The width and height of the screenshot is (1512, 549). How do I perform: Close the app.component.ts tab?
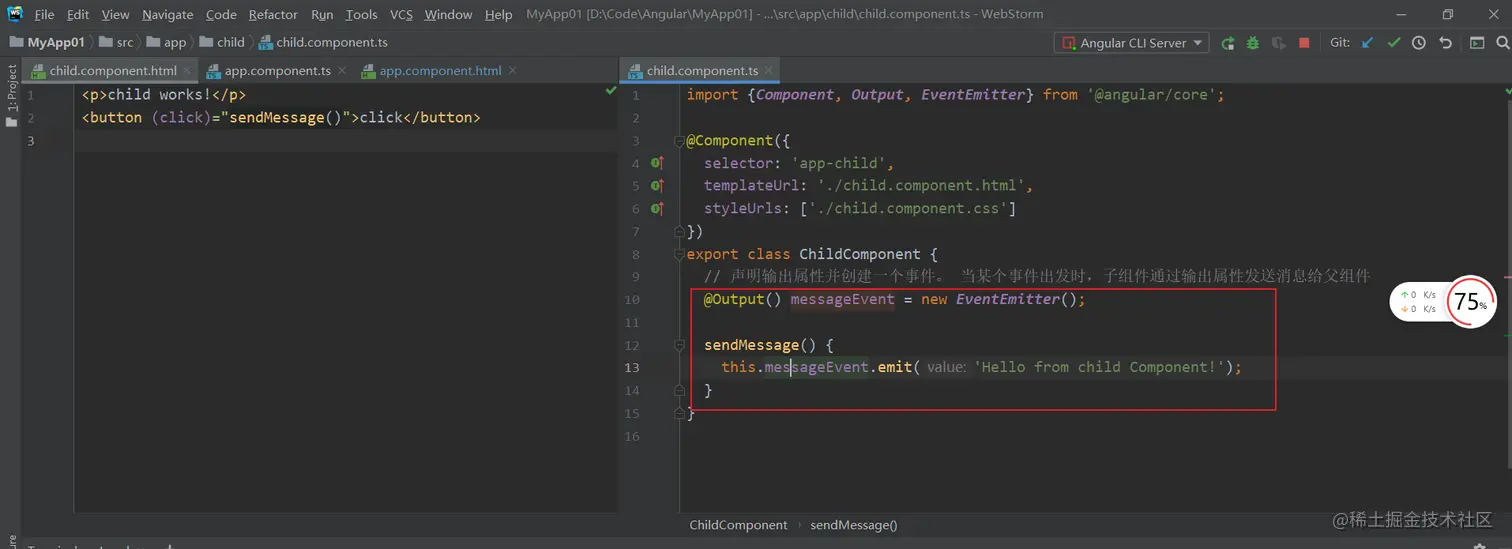click(342, 71)
